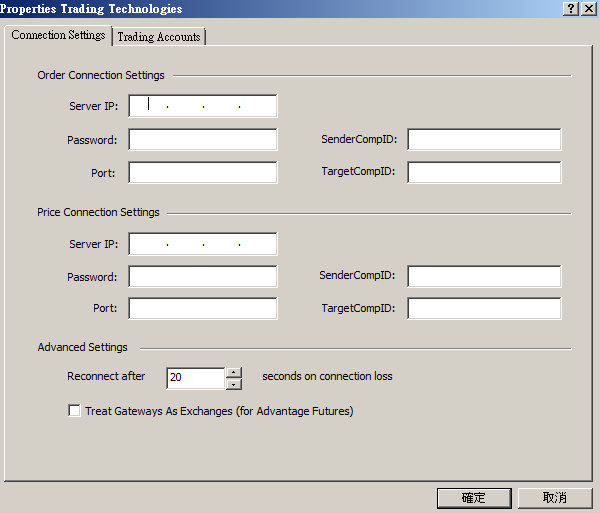Focus the Price Connection SenderCompID field
The image size is (600, 513).
click(484, 276)
